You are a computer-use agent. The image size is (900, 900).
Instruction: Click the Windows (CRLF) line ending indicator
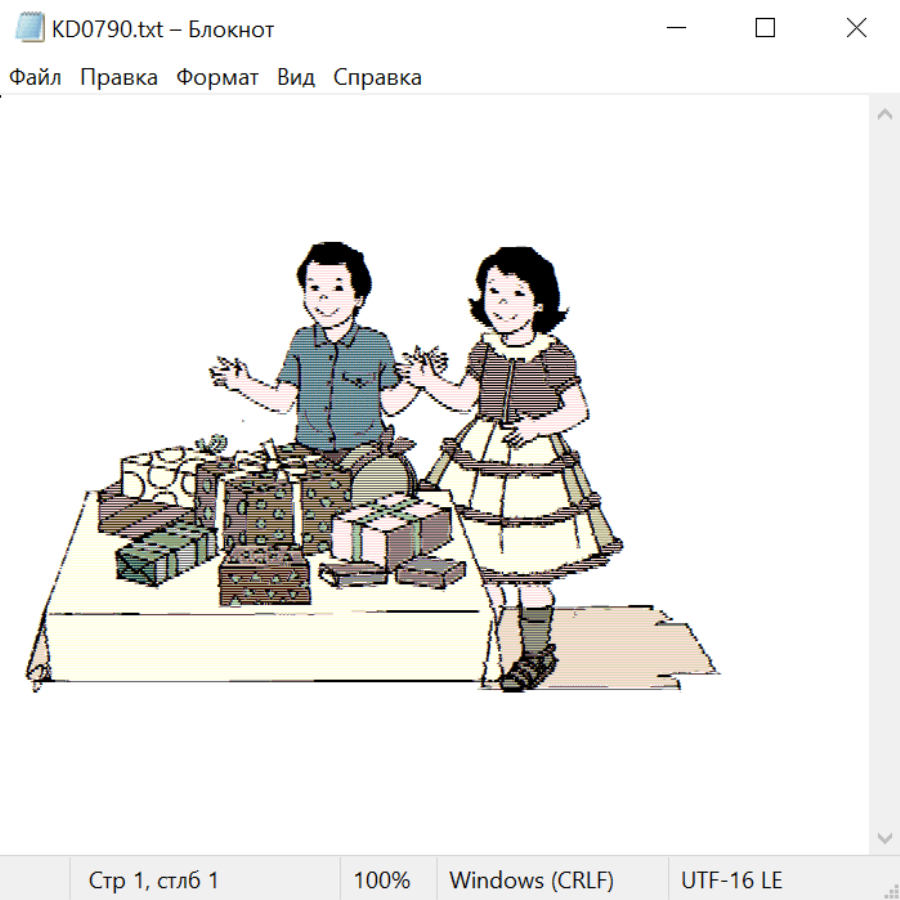pyautogui.click(x=531, y=881)
